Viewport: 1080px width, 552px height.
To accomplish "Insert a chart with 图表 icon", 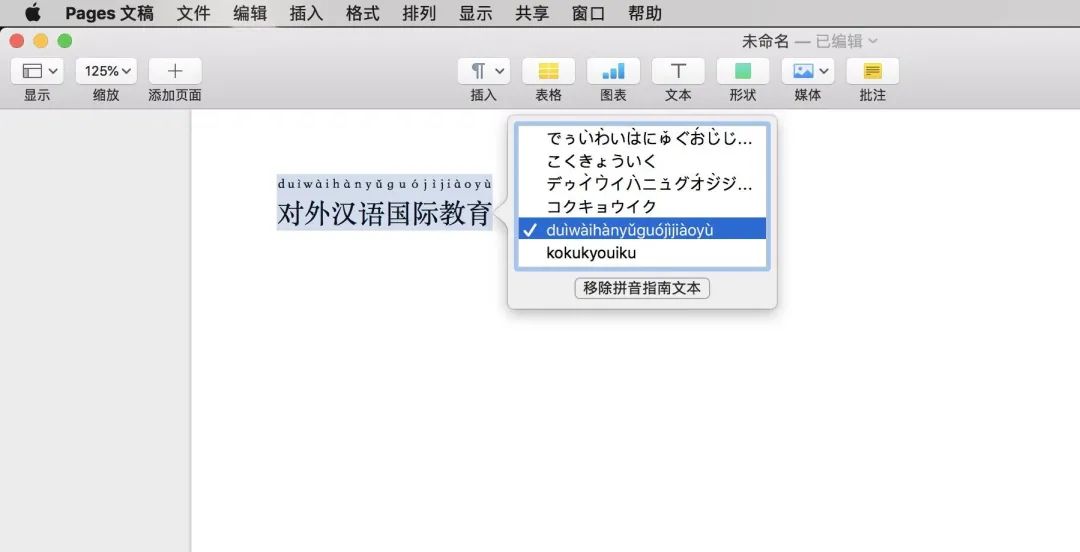I will [x=613, y=71].
